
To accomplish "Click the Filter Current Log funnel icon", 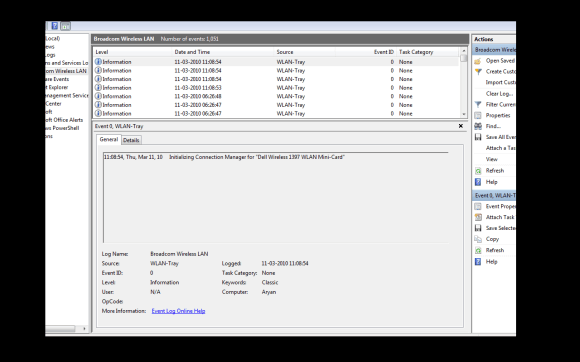I will (x=478, y=105).
